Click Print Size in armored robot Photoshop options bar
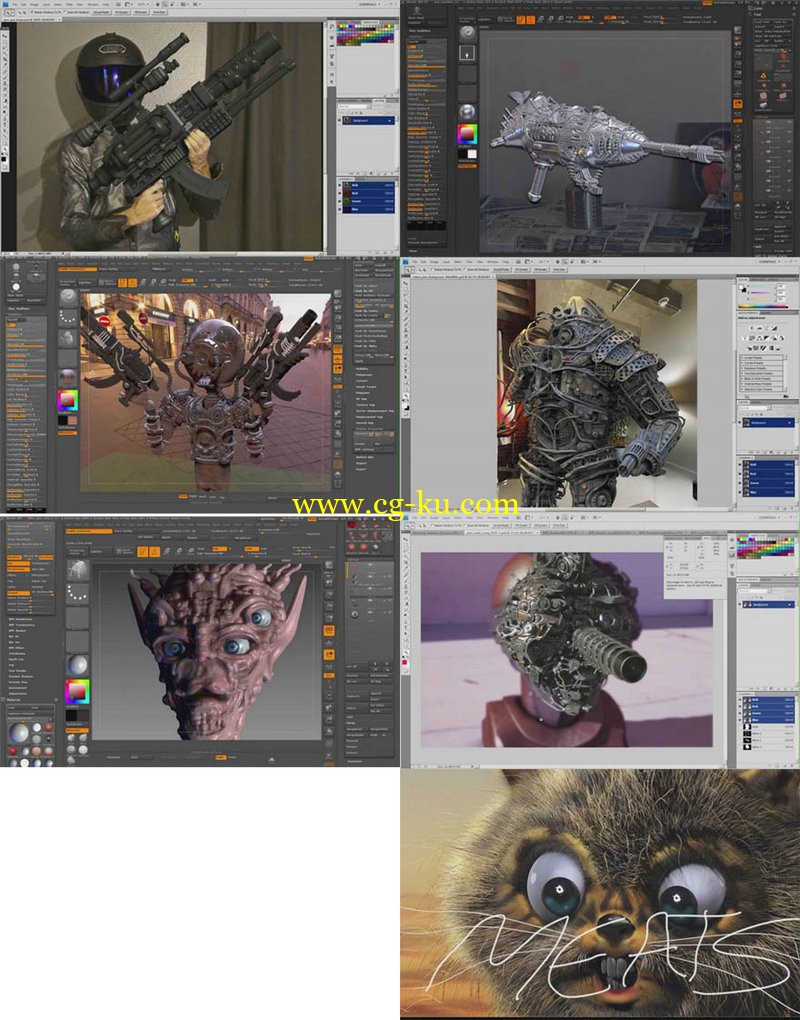This screenshot has width=800, height=1020. tap(559, 269)
